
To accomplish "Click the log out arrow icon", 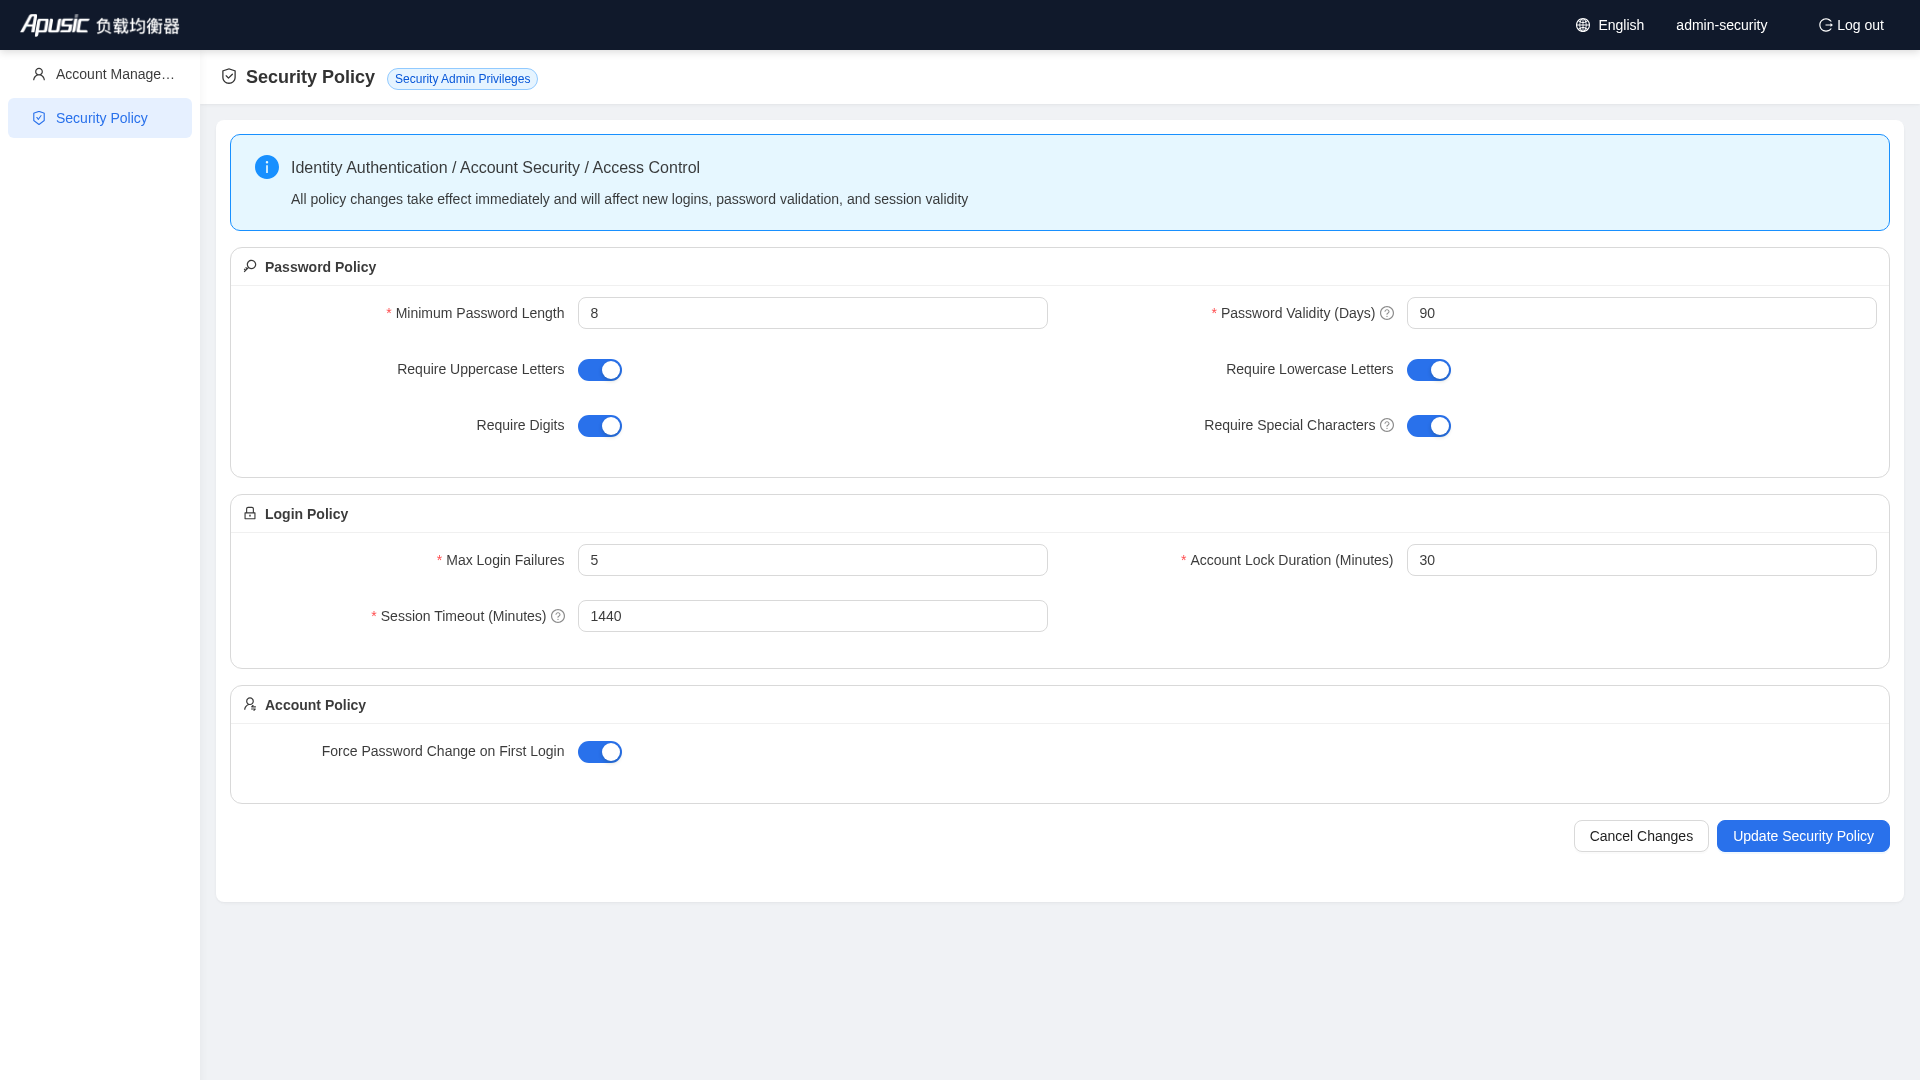I will click(1825, 25).
